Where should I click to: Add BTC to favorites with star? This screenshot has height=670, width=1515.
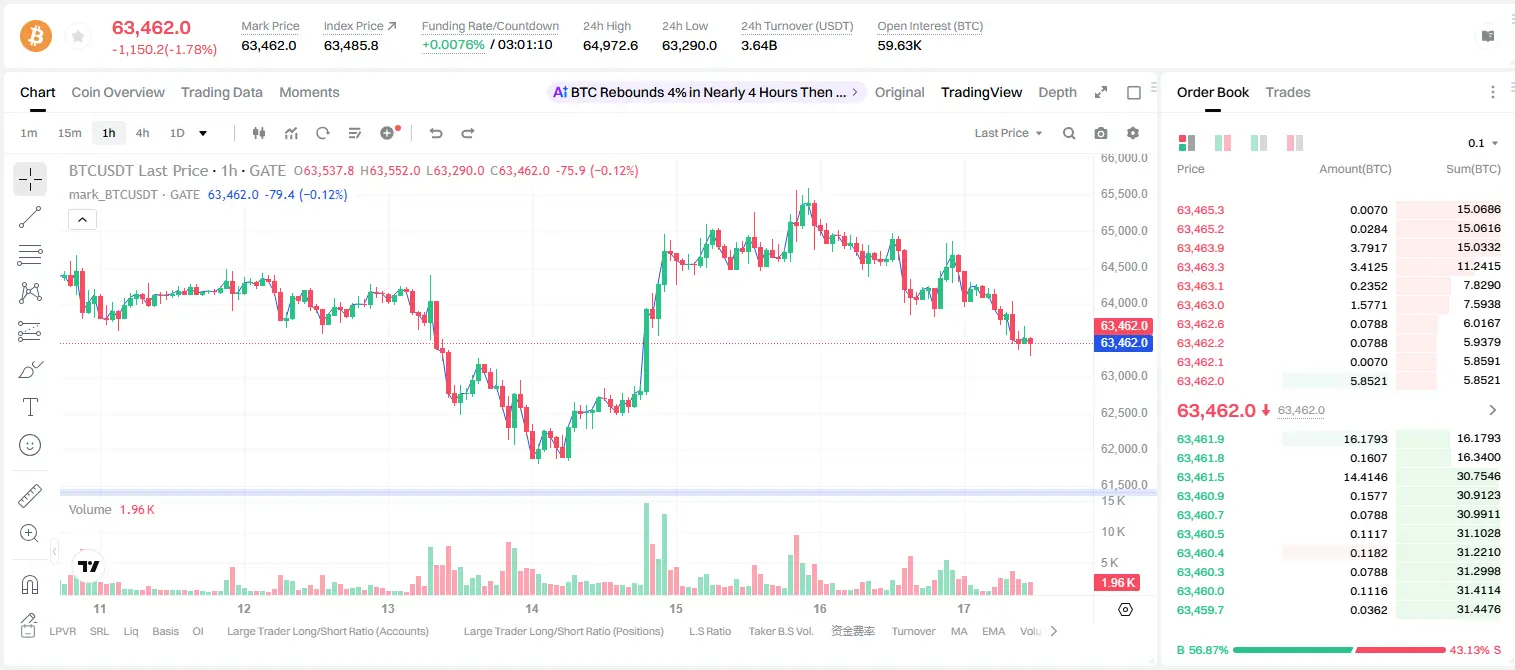click(x=78, y=37)
